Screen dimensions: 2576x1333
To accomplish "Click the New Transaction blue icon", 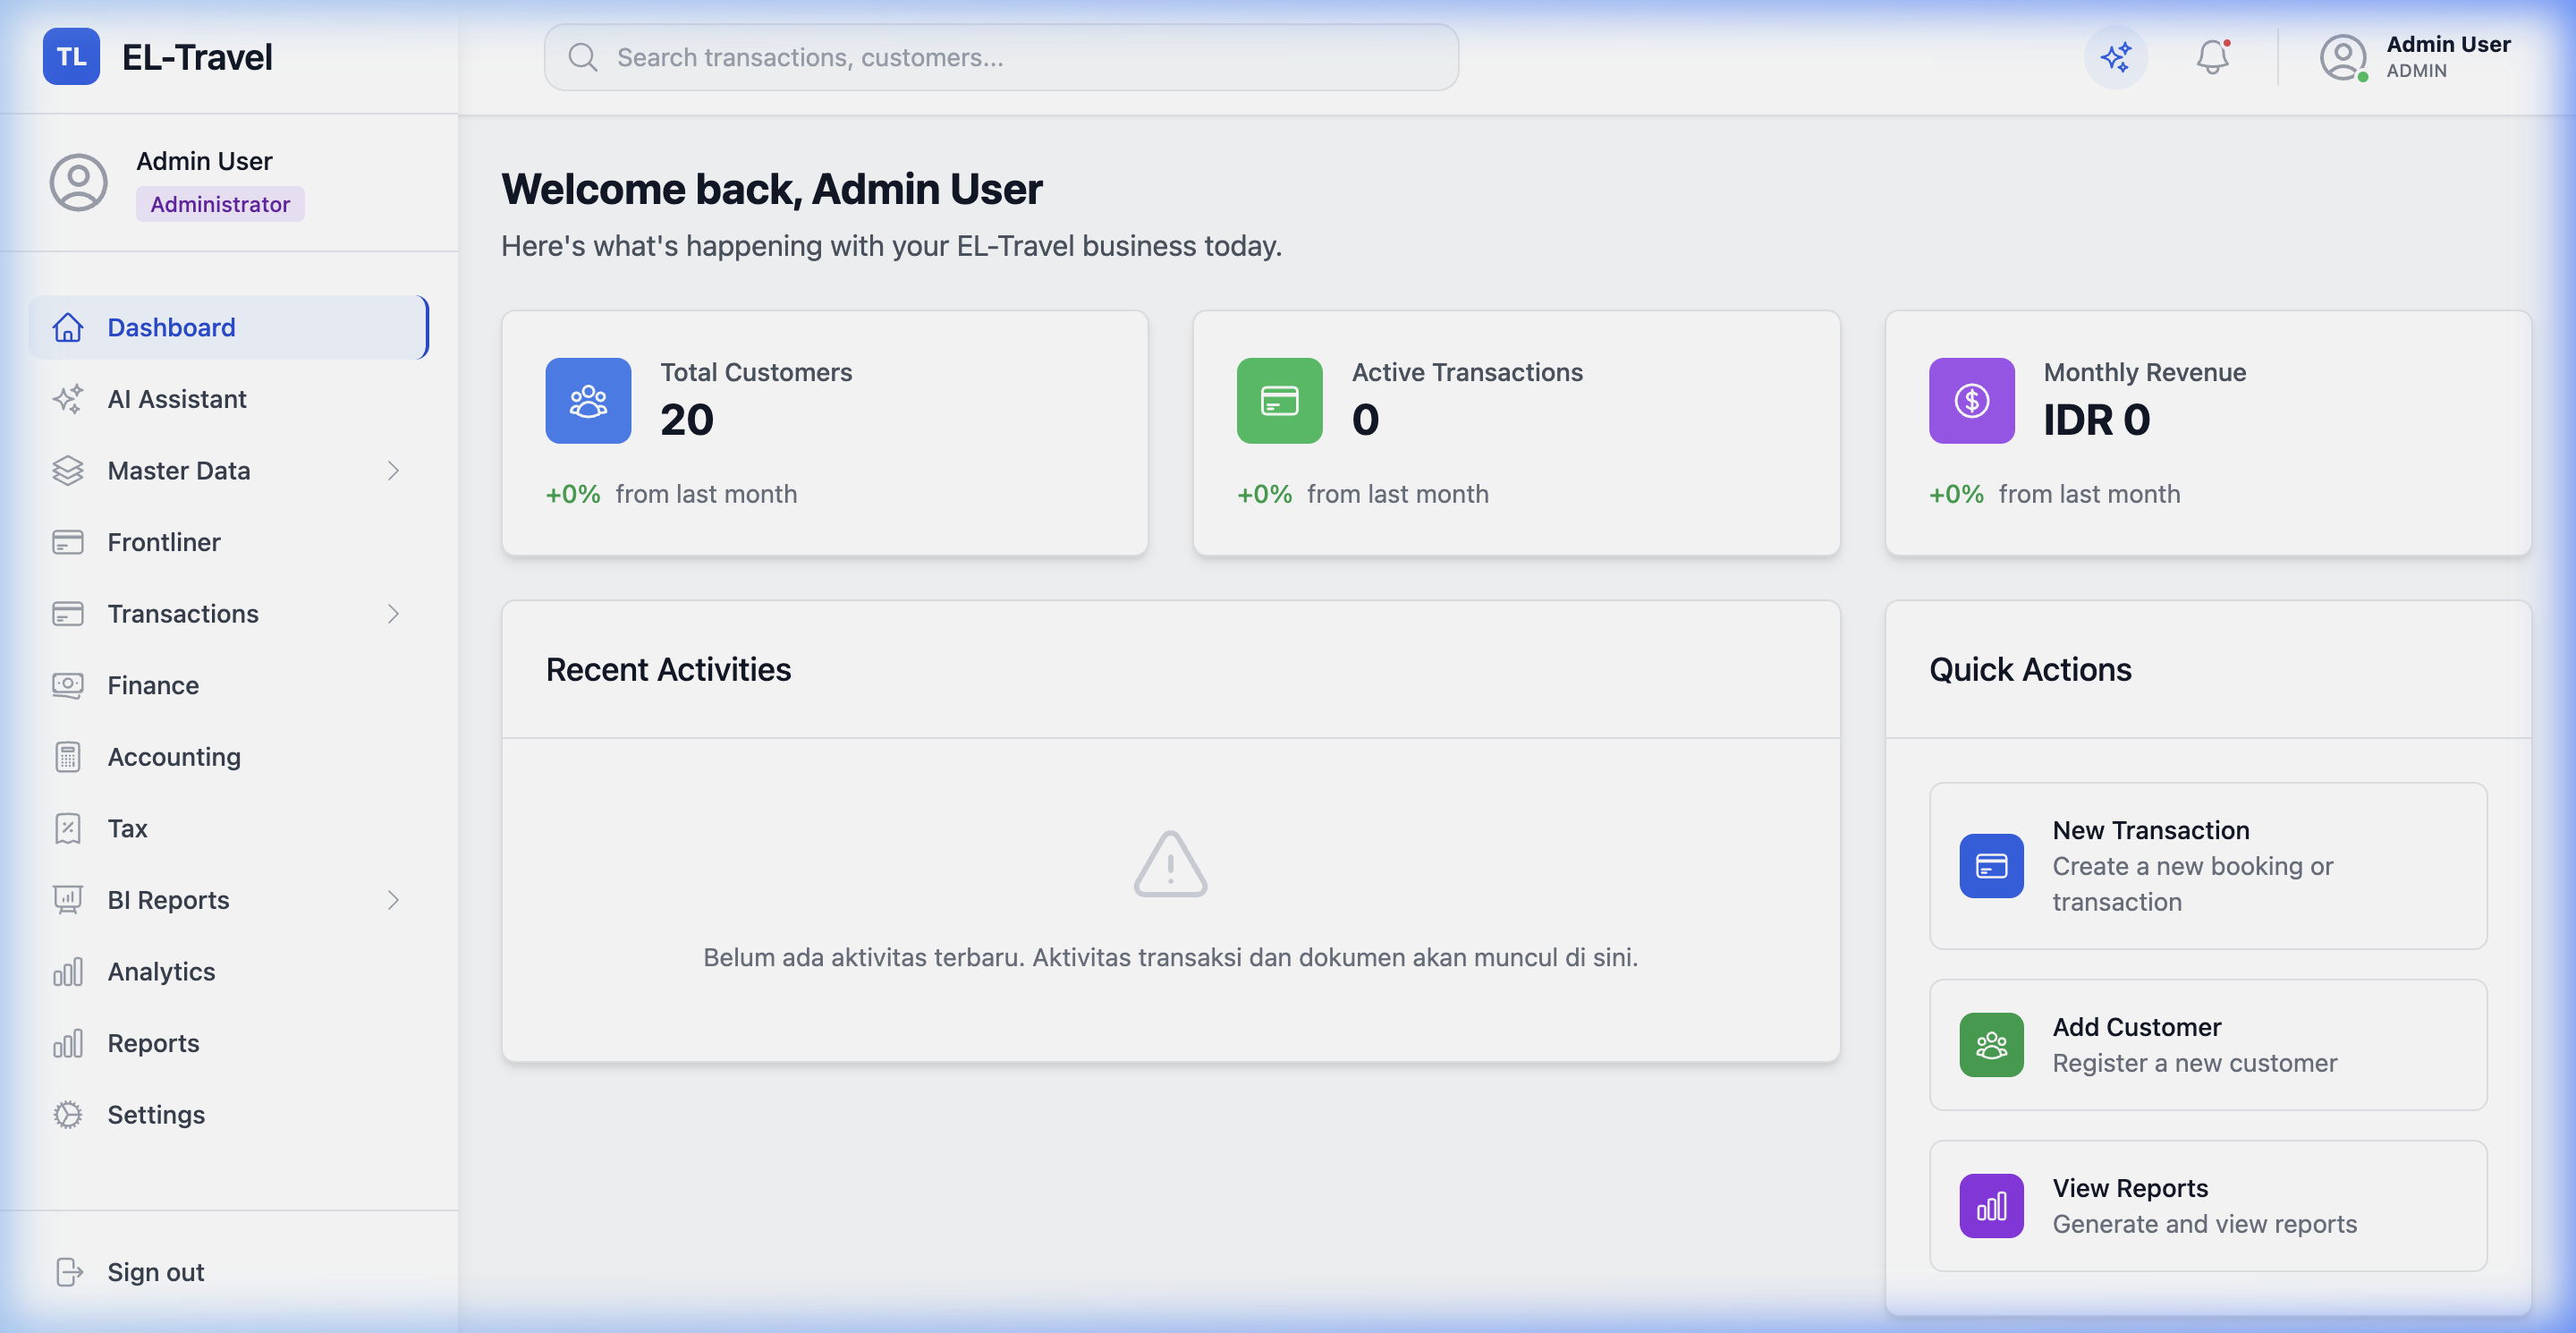I will tap(1991, 866).
